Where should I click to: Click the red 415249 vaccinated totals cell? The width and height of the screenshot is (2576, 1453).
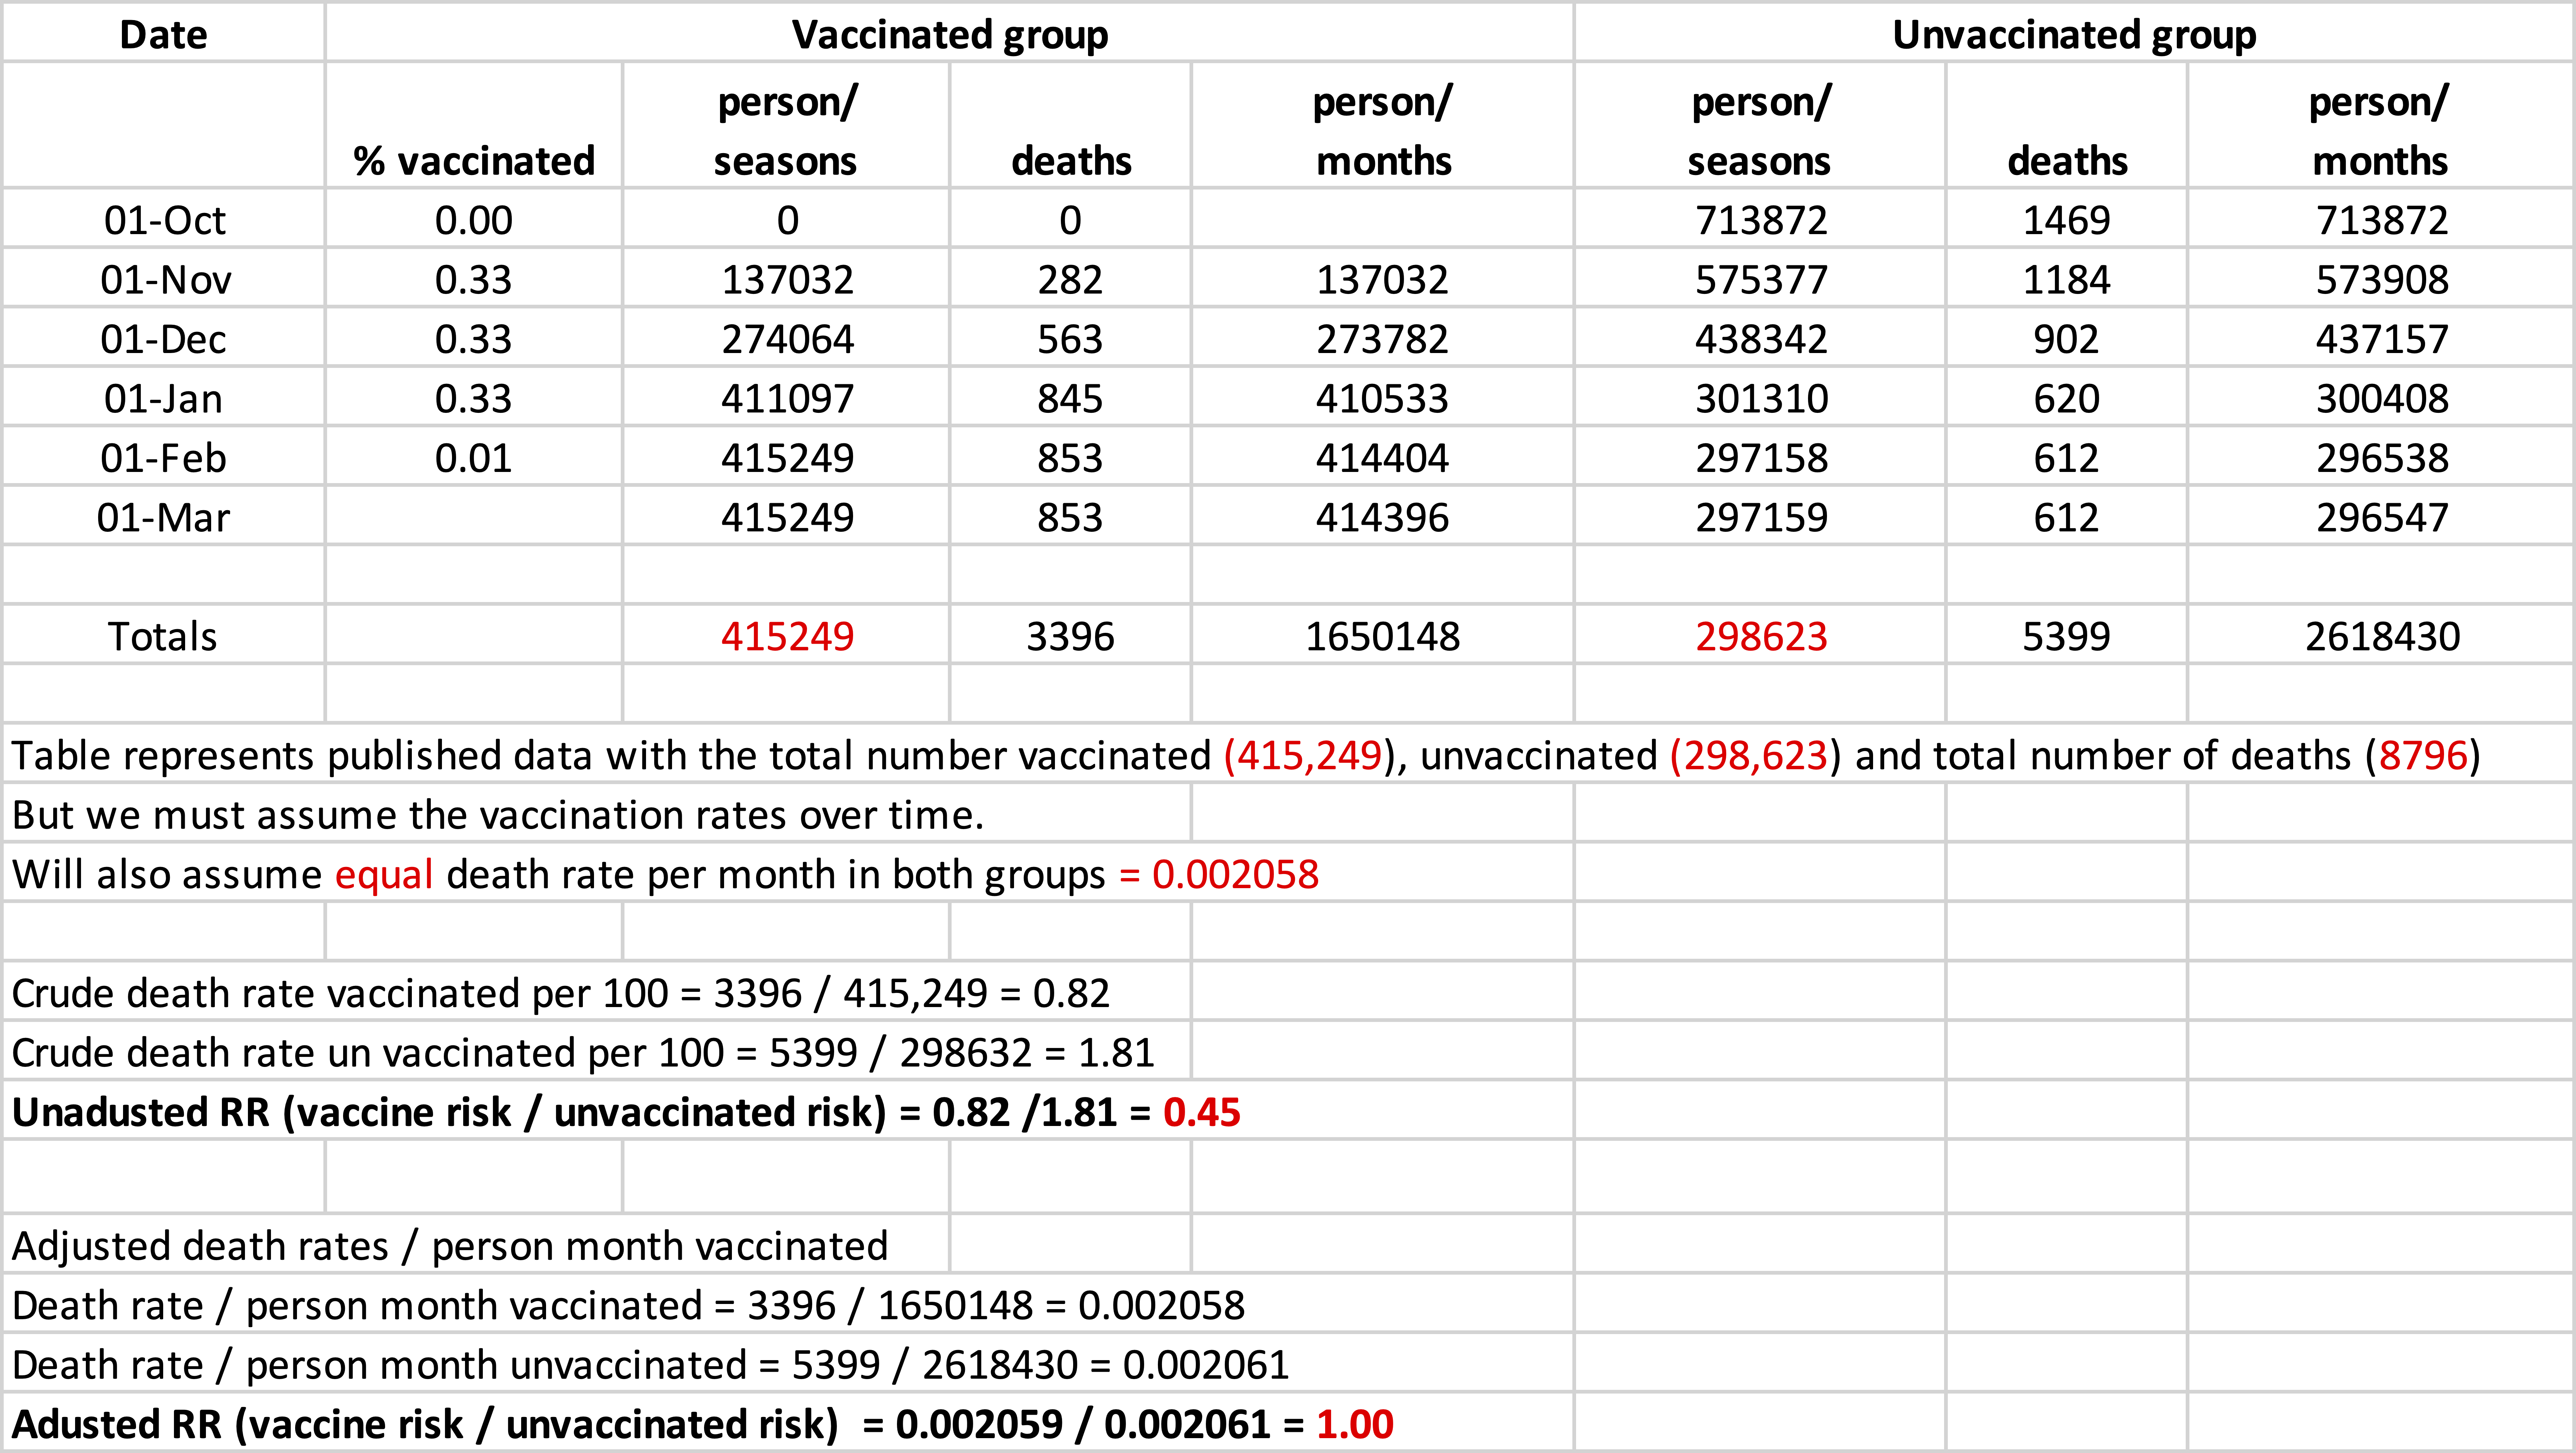(x=786, y=635)
